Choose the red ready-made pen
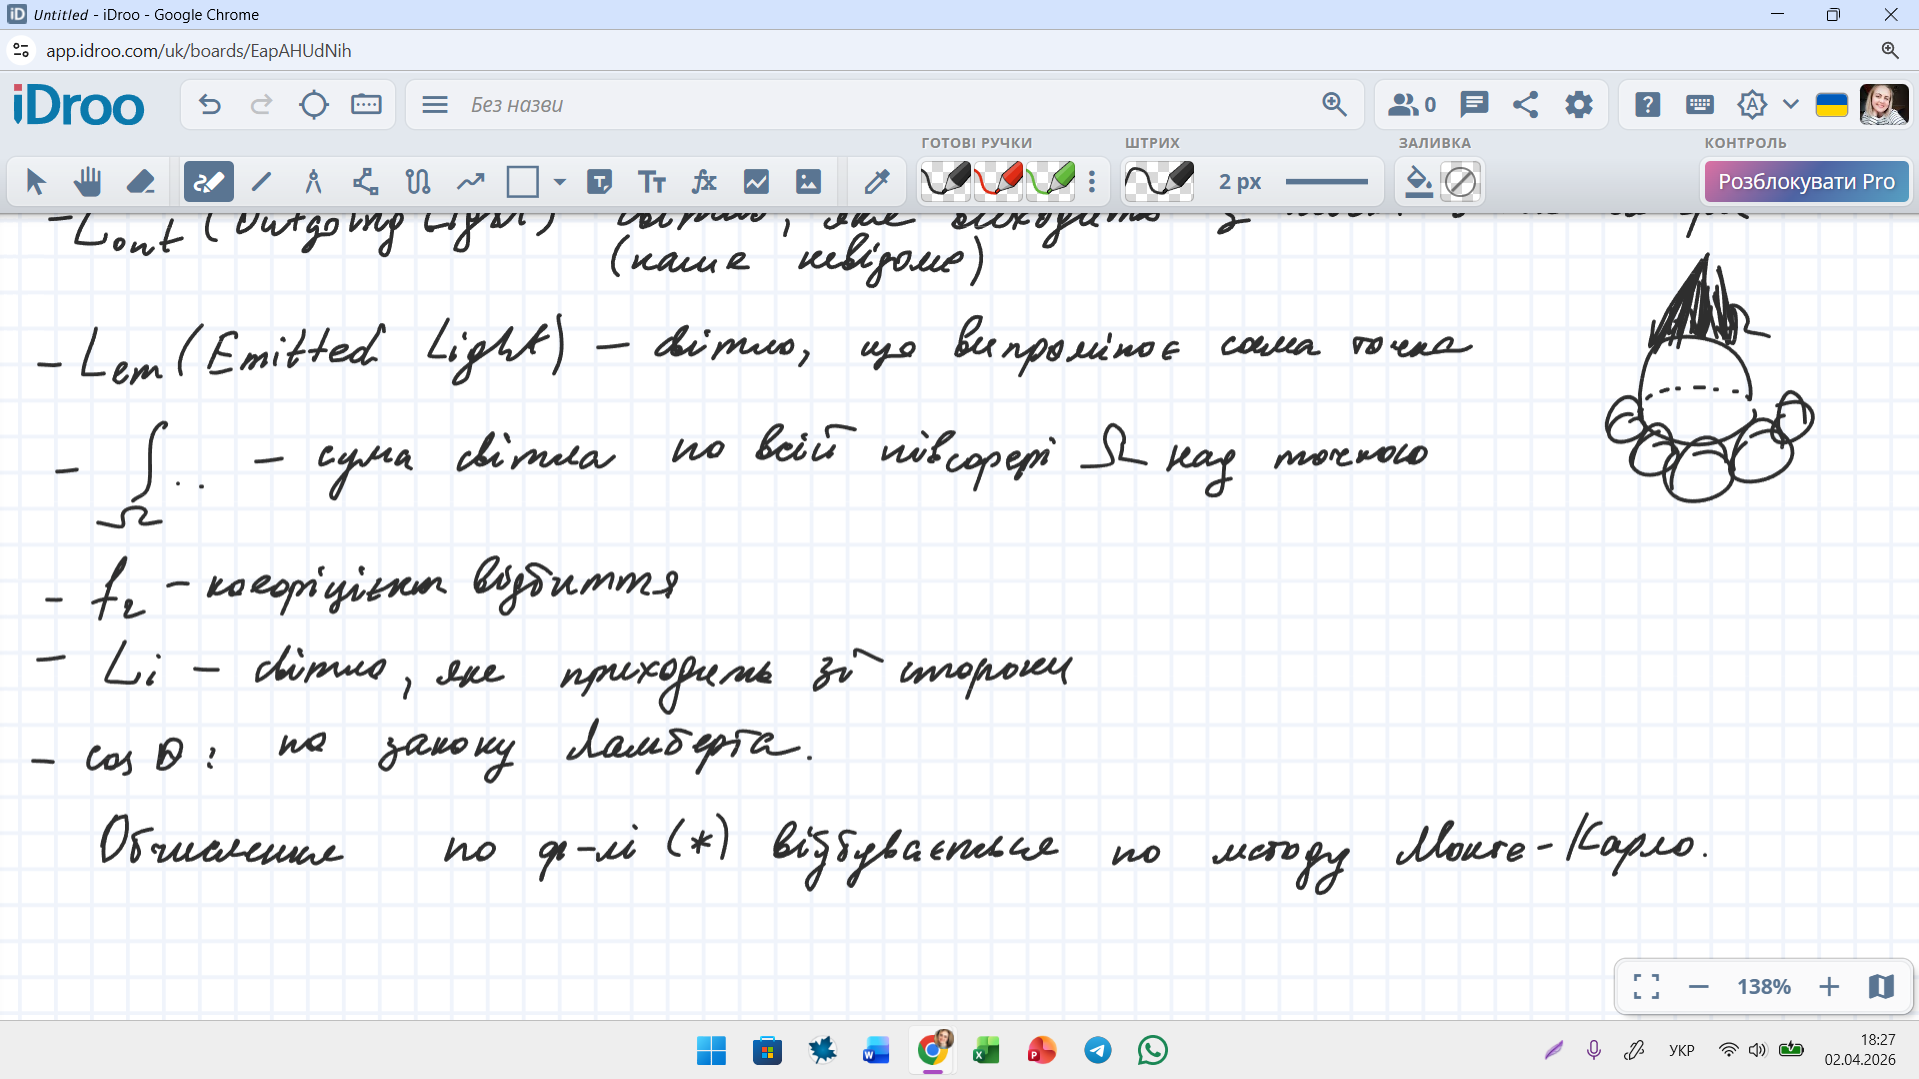Screen dimensions: 1919x1079 pos(998,182)
